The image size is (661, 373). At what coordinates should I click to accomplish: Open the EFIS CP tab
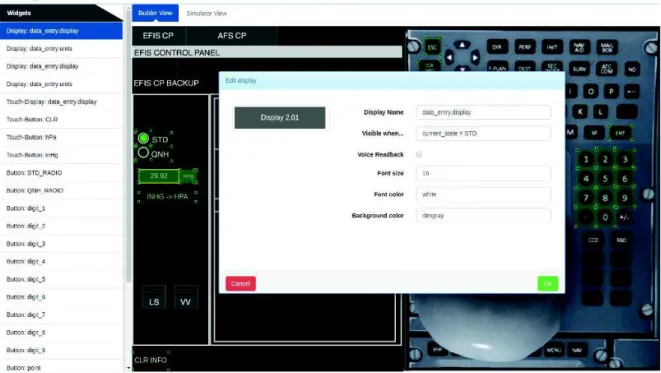tap(158, 36)
